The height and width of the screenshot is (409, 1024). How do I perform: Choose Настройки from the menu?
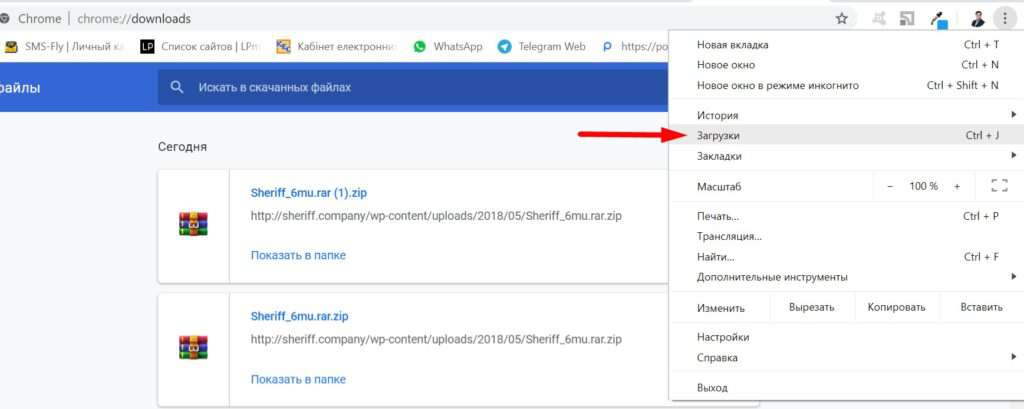coord(723,337)
